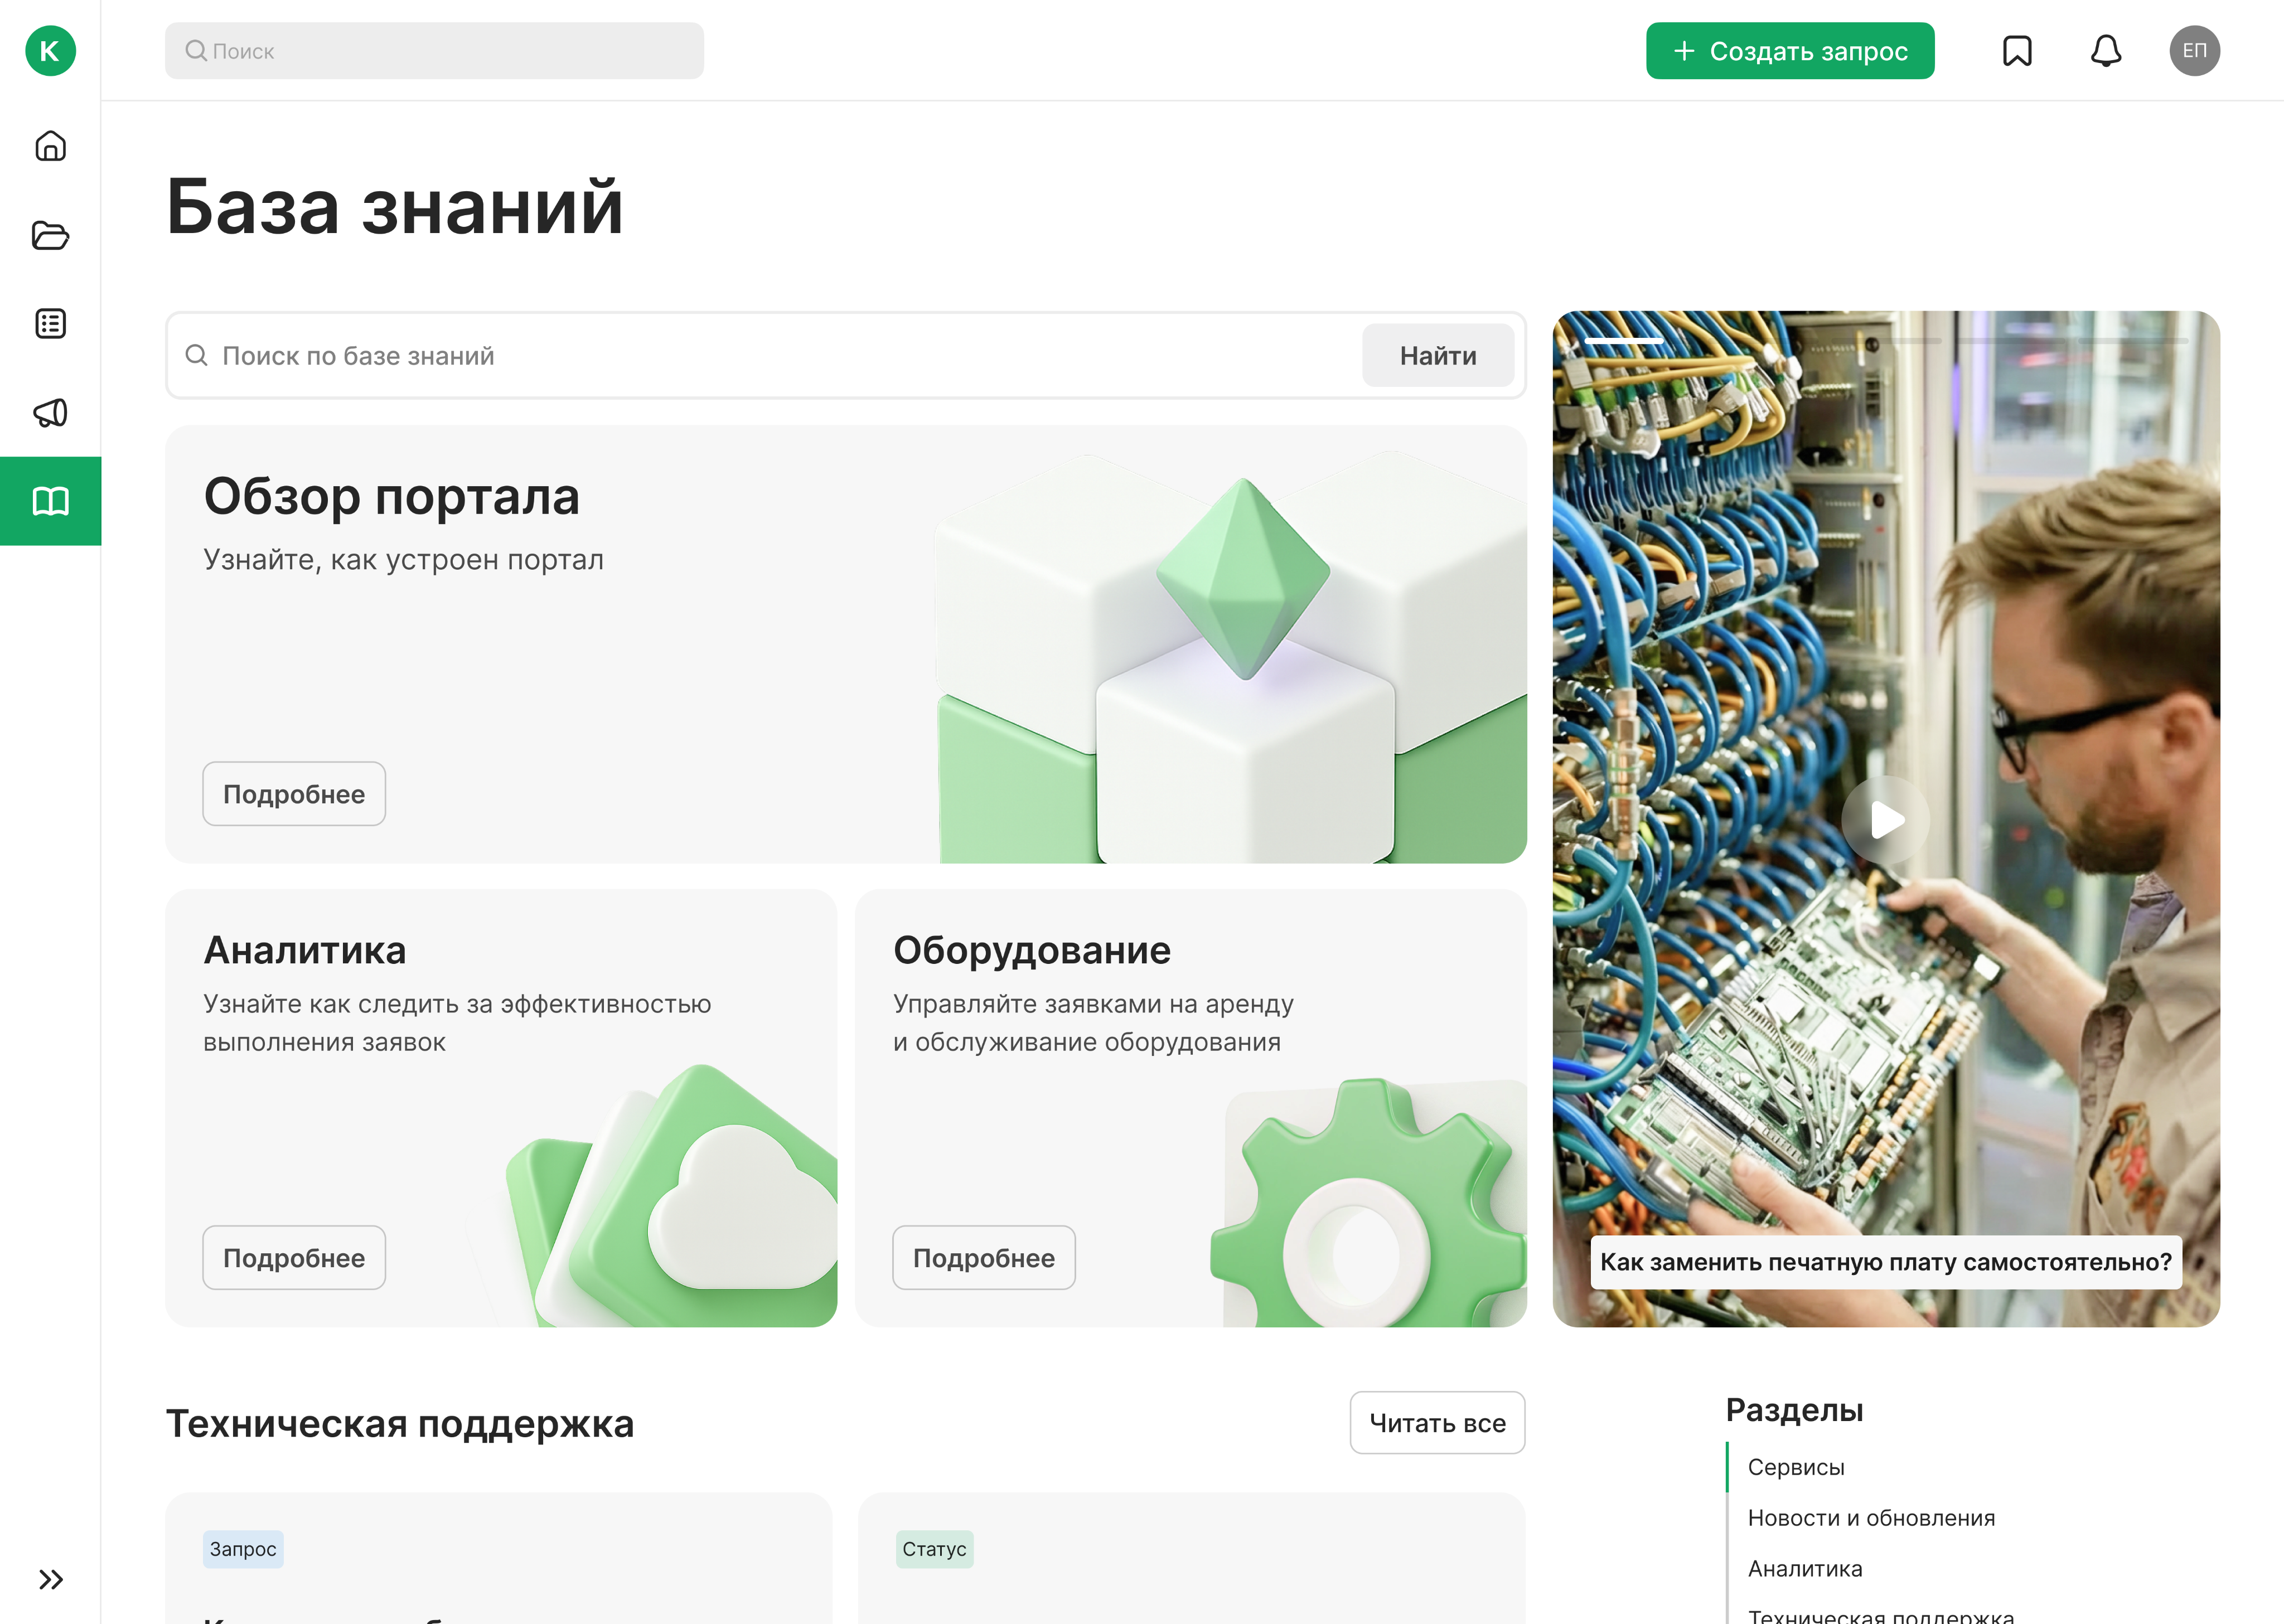Click Подробнее on Обзор портала card
The image size is (2284, 1624).
pos(294,794)
